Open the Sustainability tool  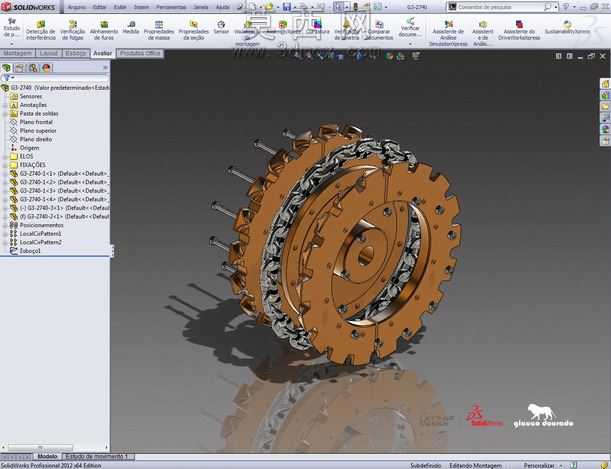click(567, 28)
